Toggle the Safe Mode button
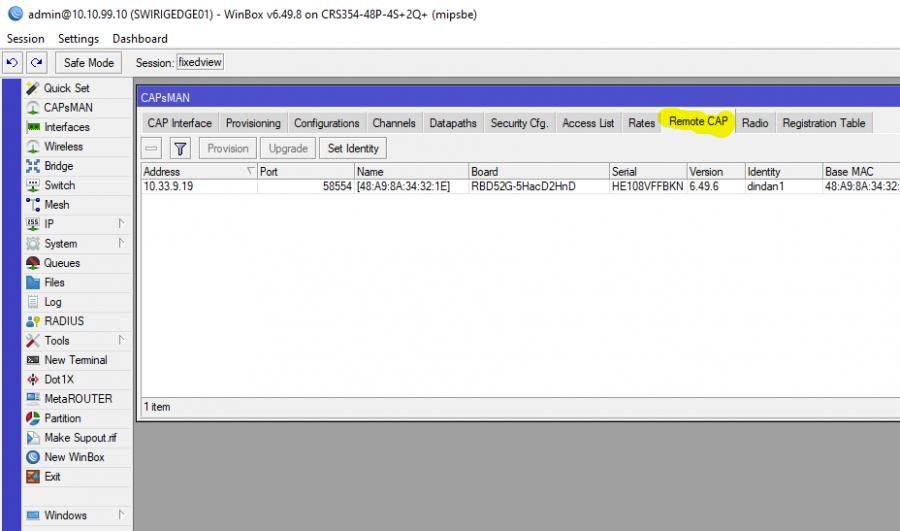Screen dimensions: 900x531 click(x=89, y=62)
